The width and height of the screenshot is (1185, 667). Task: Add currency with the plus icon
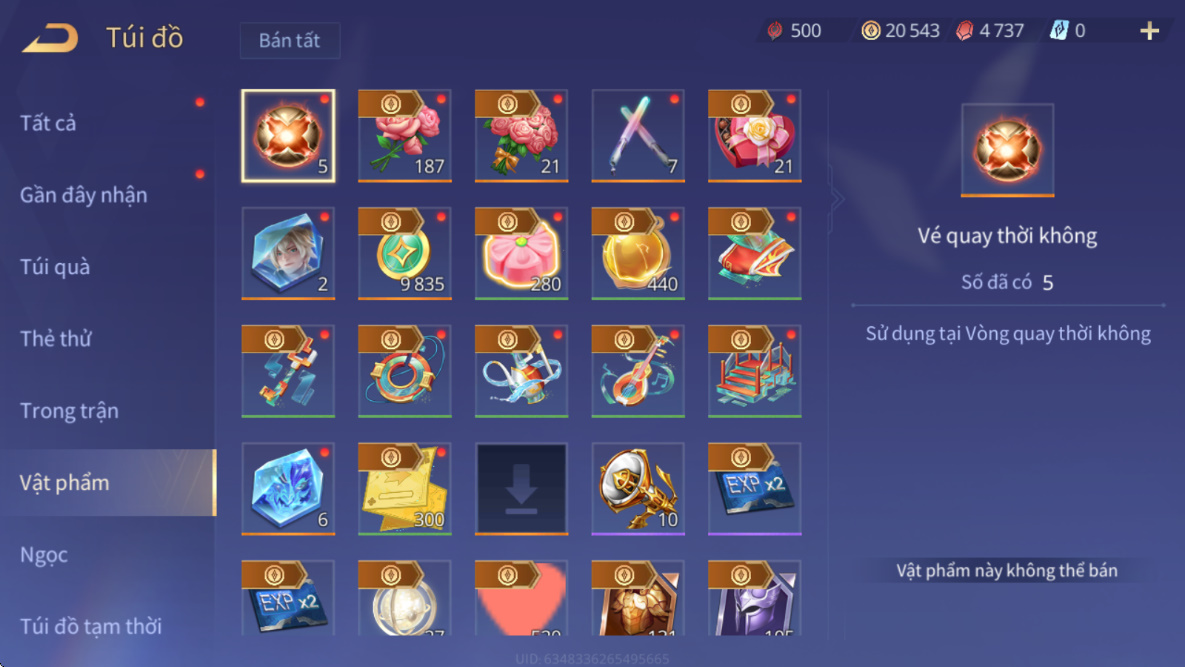tap(1149, 31)
